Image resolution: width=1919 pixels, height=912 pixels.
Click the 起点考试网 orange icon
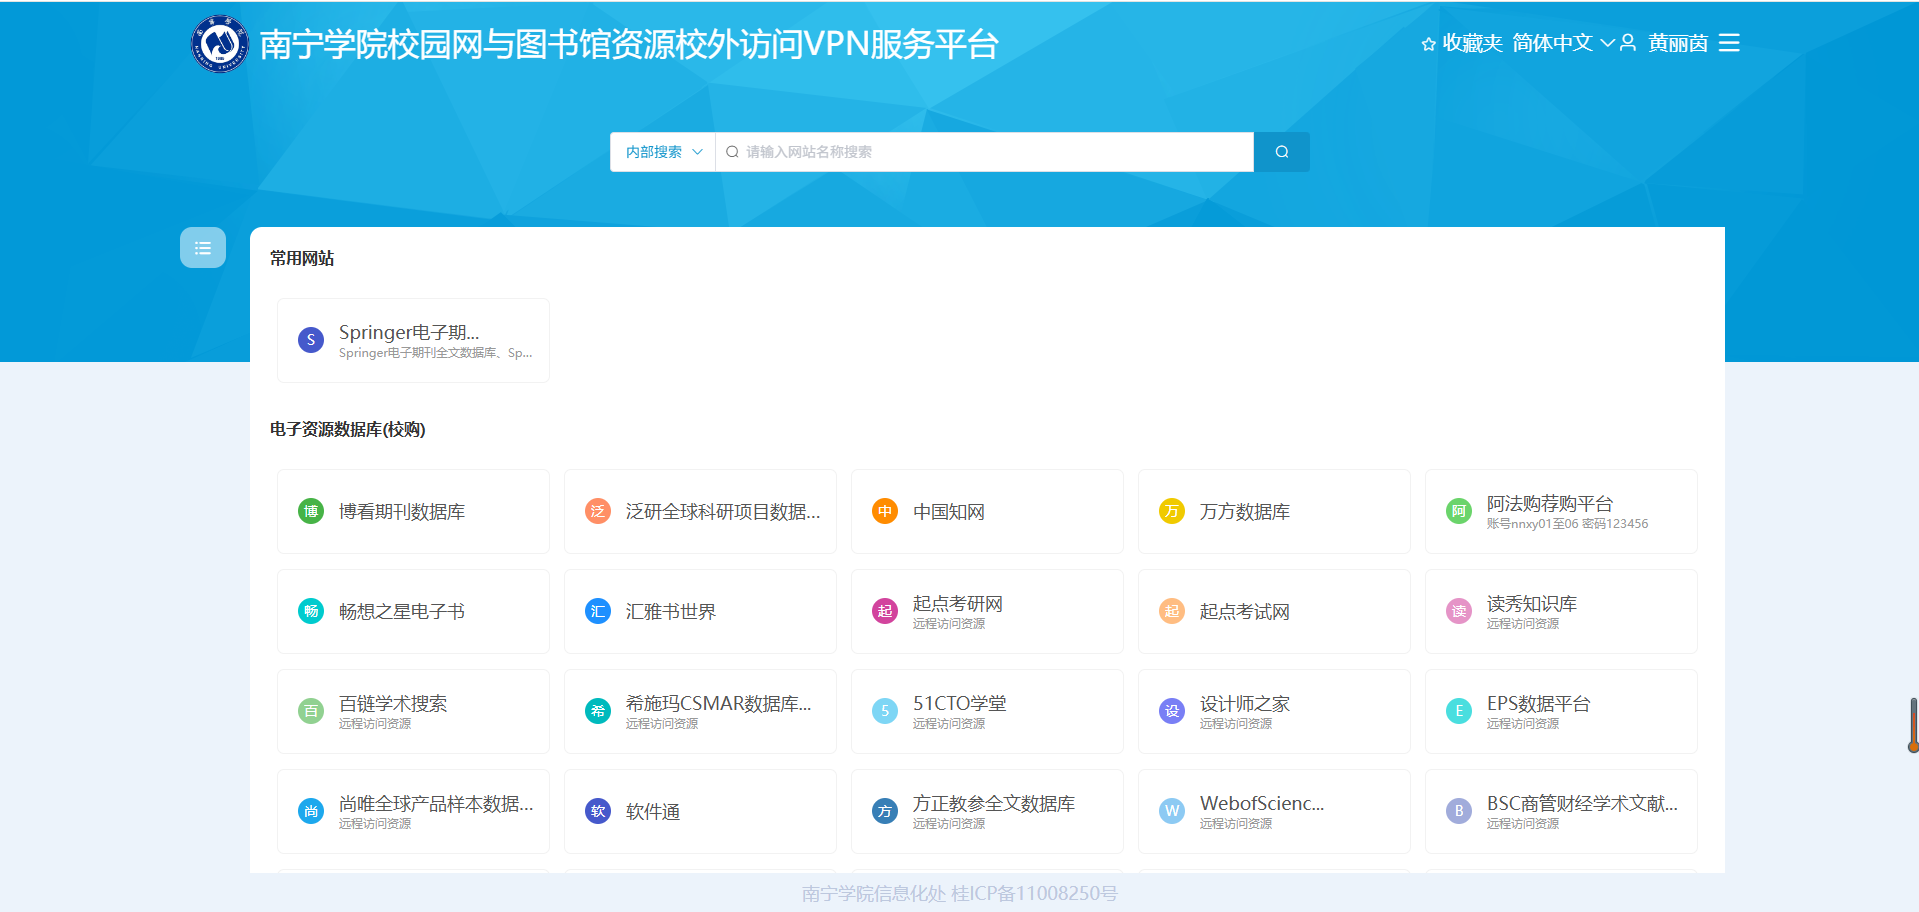coord(1172,611)
